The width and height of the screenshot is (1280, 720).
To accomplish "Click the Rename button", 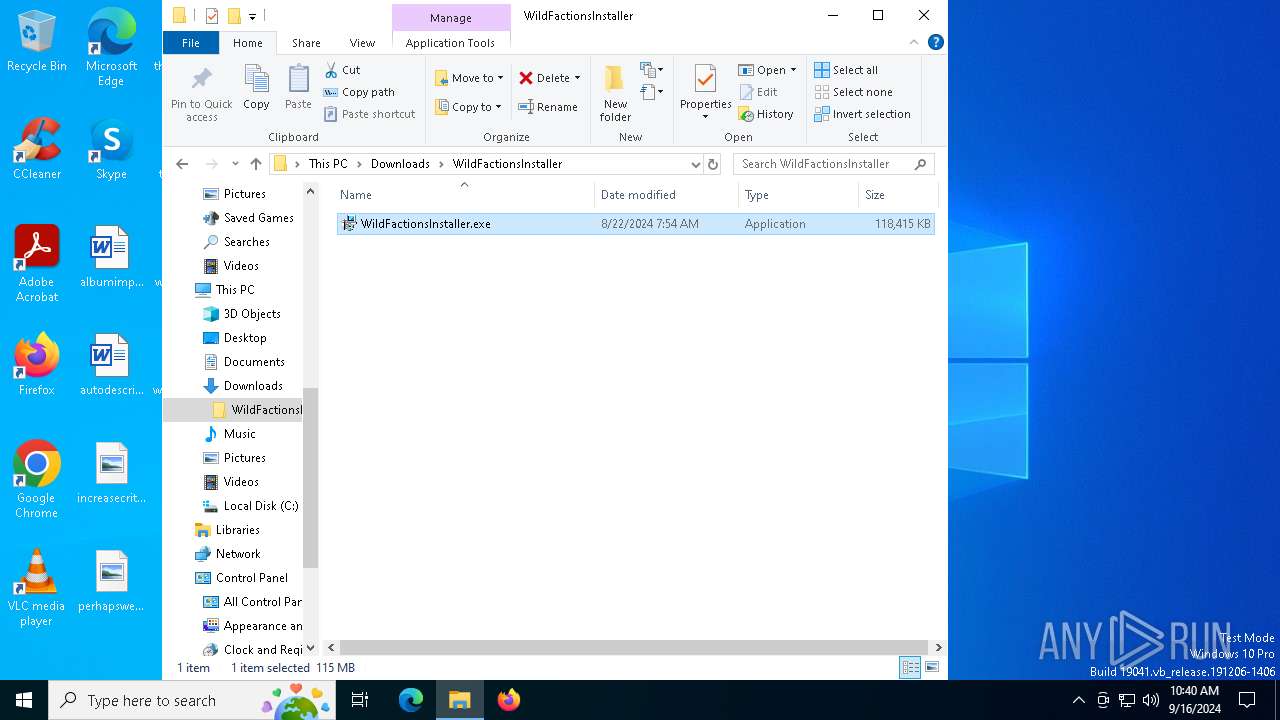I will (548, 107).
